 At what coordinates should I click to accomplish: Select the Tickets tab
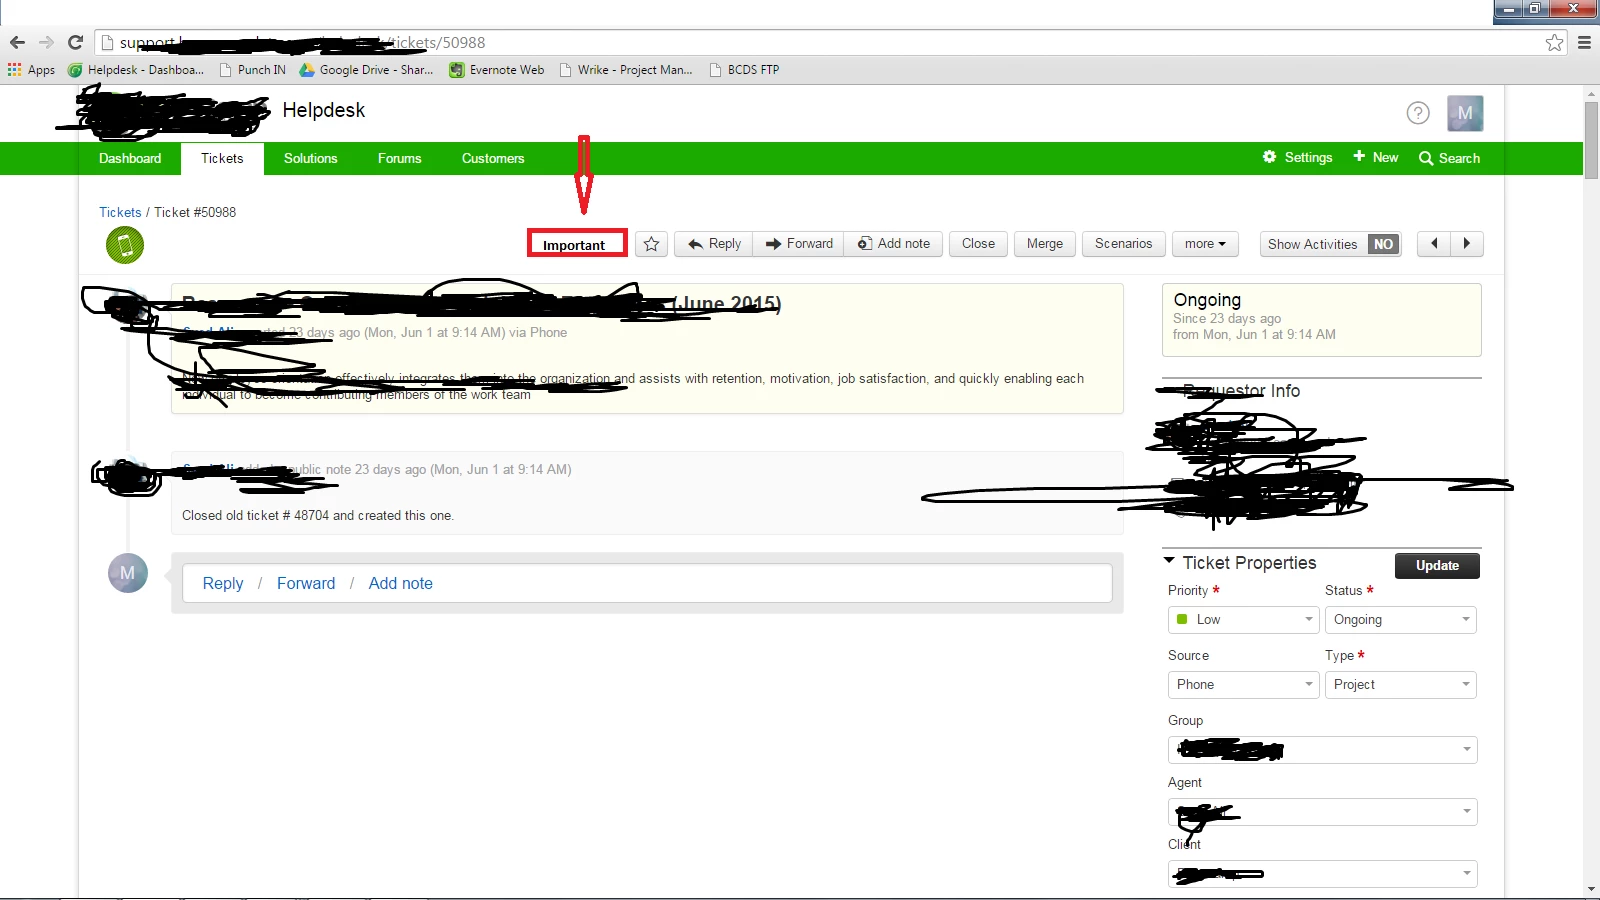tap(222, 158)
